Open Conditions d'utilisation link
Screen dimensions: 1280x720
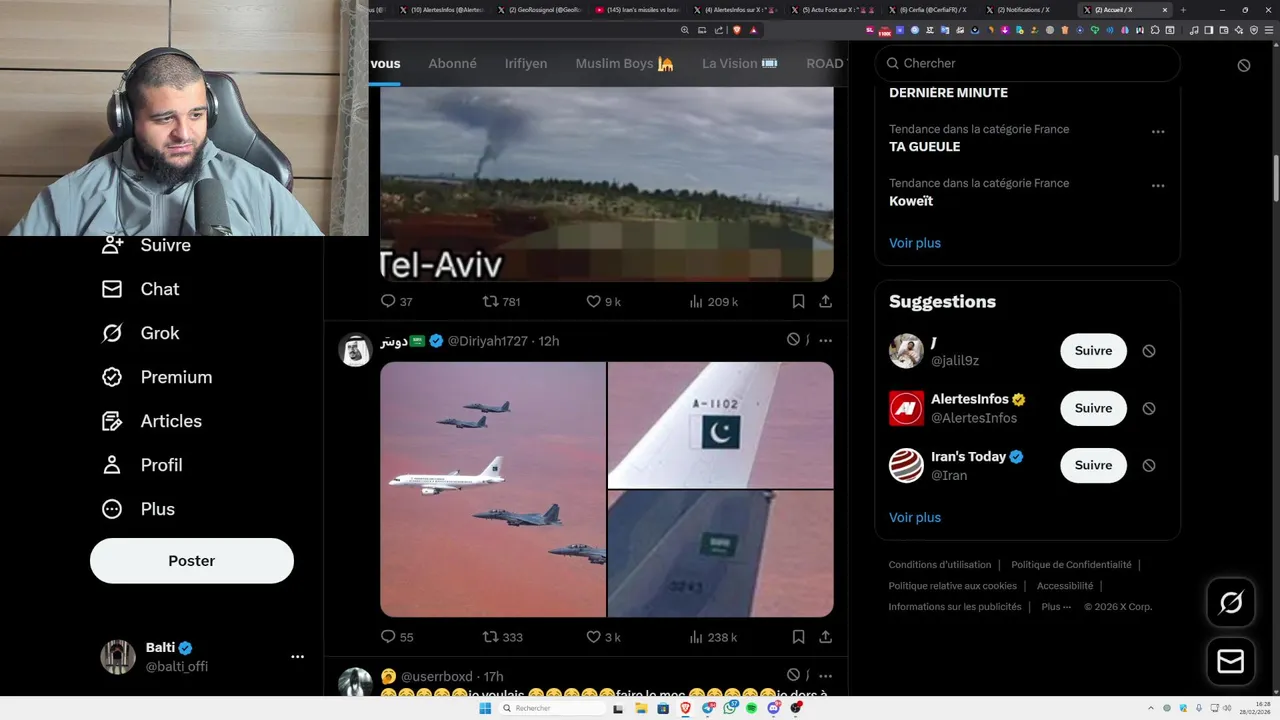point(940,565)
